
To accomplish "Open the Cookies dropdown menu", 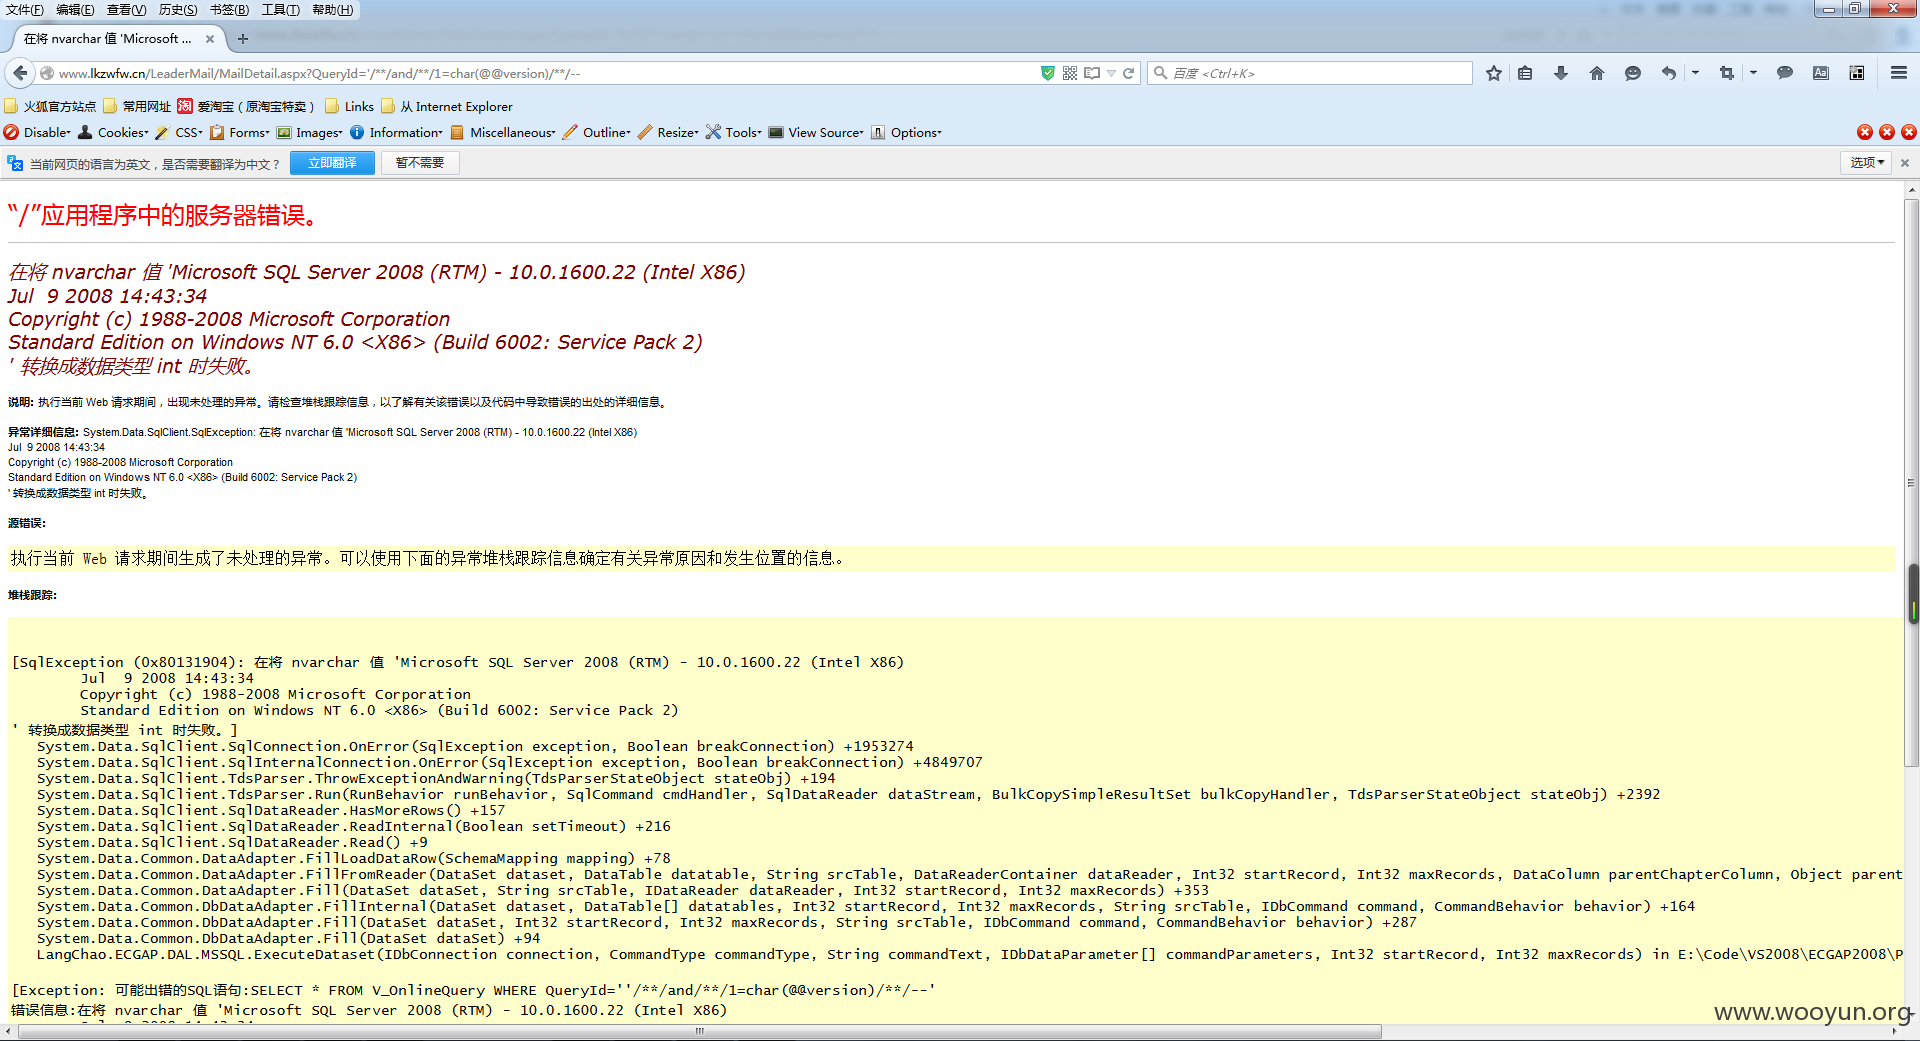I will pyautogui.click(x=114, y=132).
